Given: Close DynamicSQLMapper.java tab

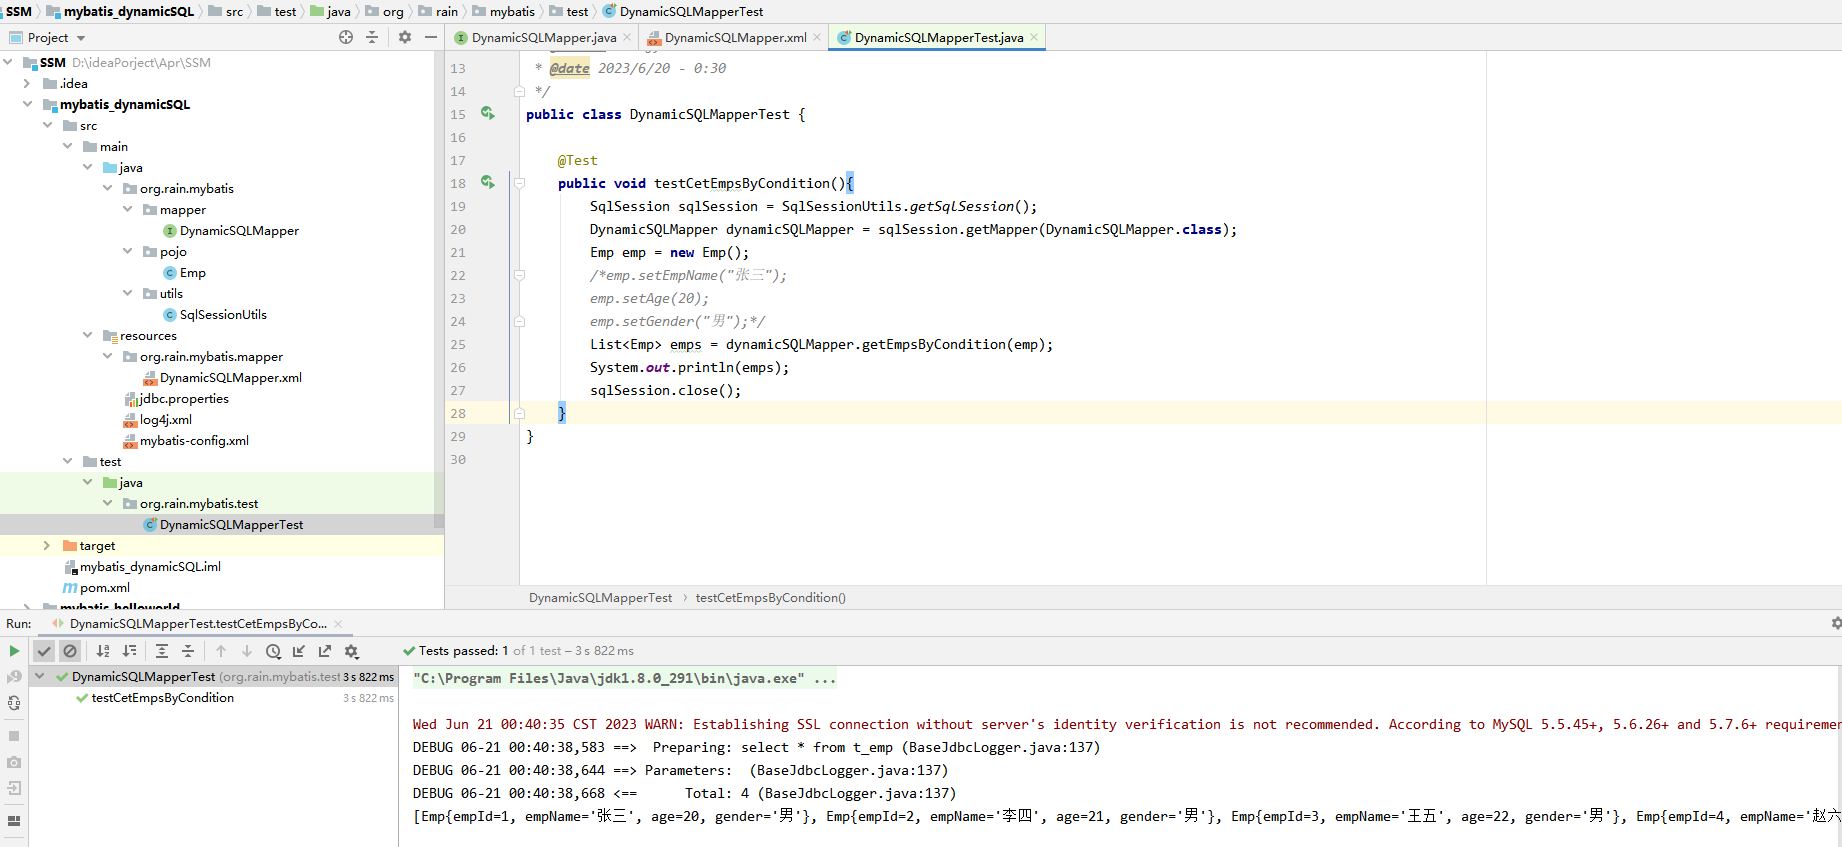Looking at the screenshot, I should [627, 37].
